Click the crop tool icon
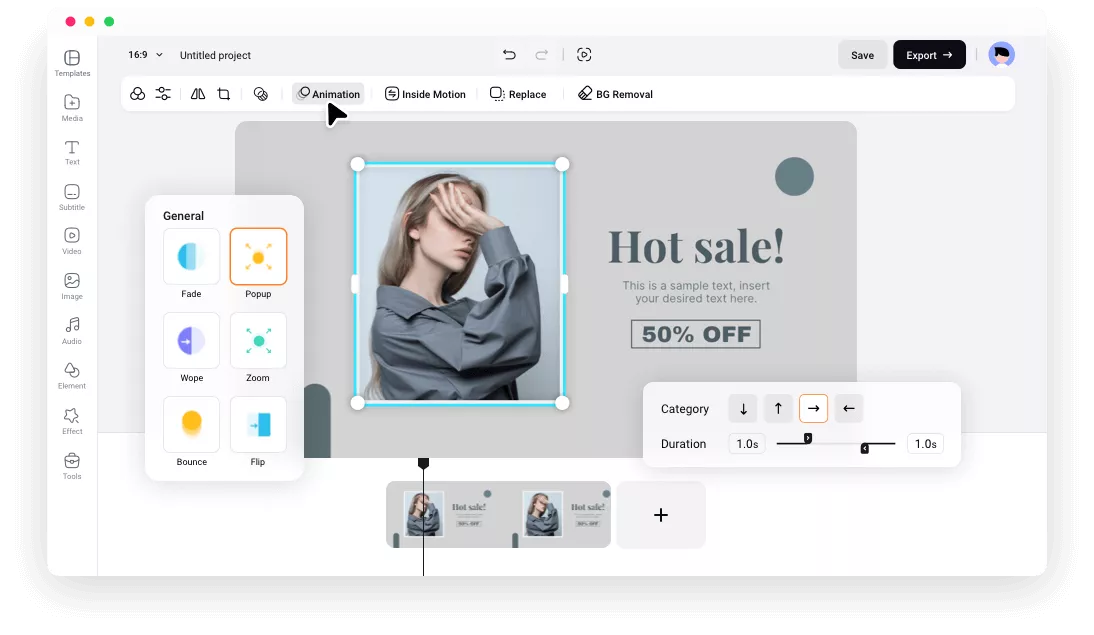 (224, 94)
